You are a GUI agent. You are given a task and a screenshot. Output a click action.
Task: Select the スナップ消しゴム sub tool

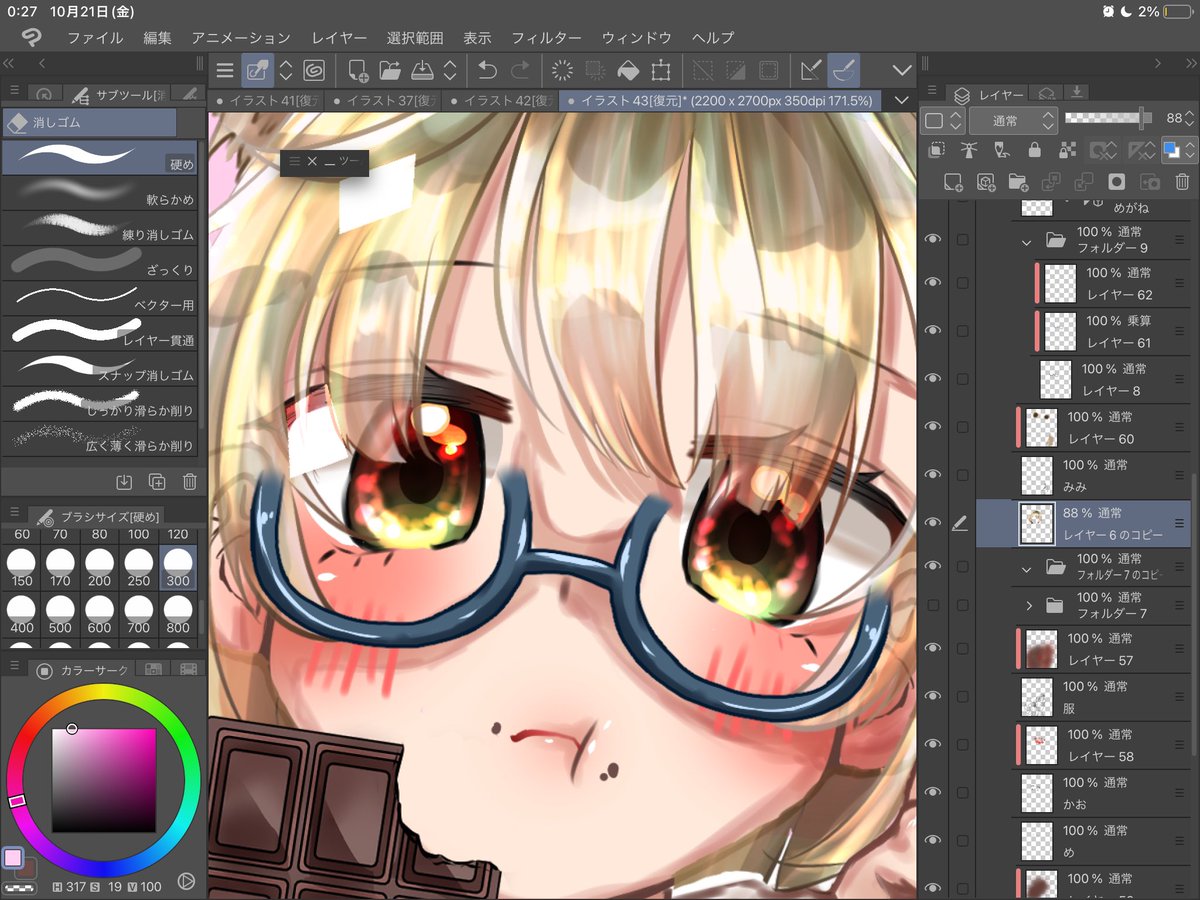coord(100,369)
